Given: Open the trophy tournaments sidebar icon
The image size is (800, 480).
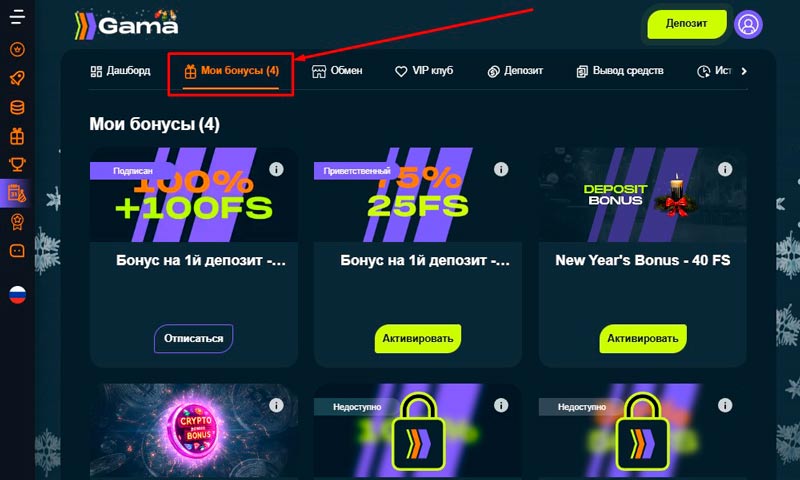Looking at the screenshot, I should tap(17, 164).
